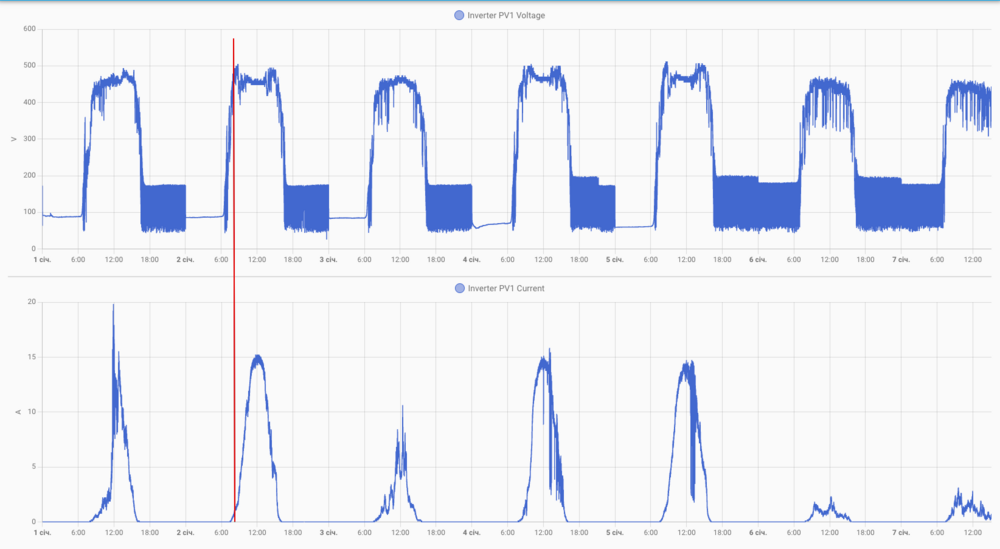Click the 15 tick on current Y-axis
This screenshot has height=549, width=1000.
[32, 357]
